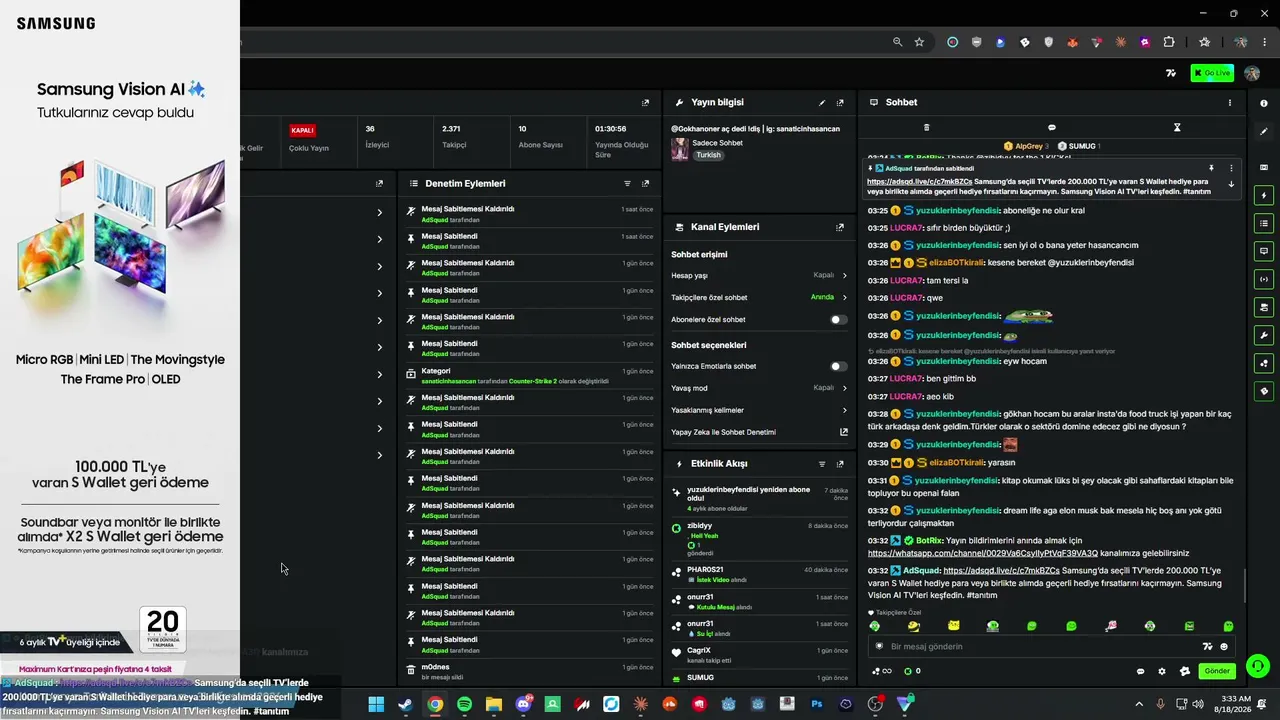
Task: Open the pinned message adsqd.live link
Action: pos(920,182)
